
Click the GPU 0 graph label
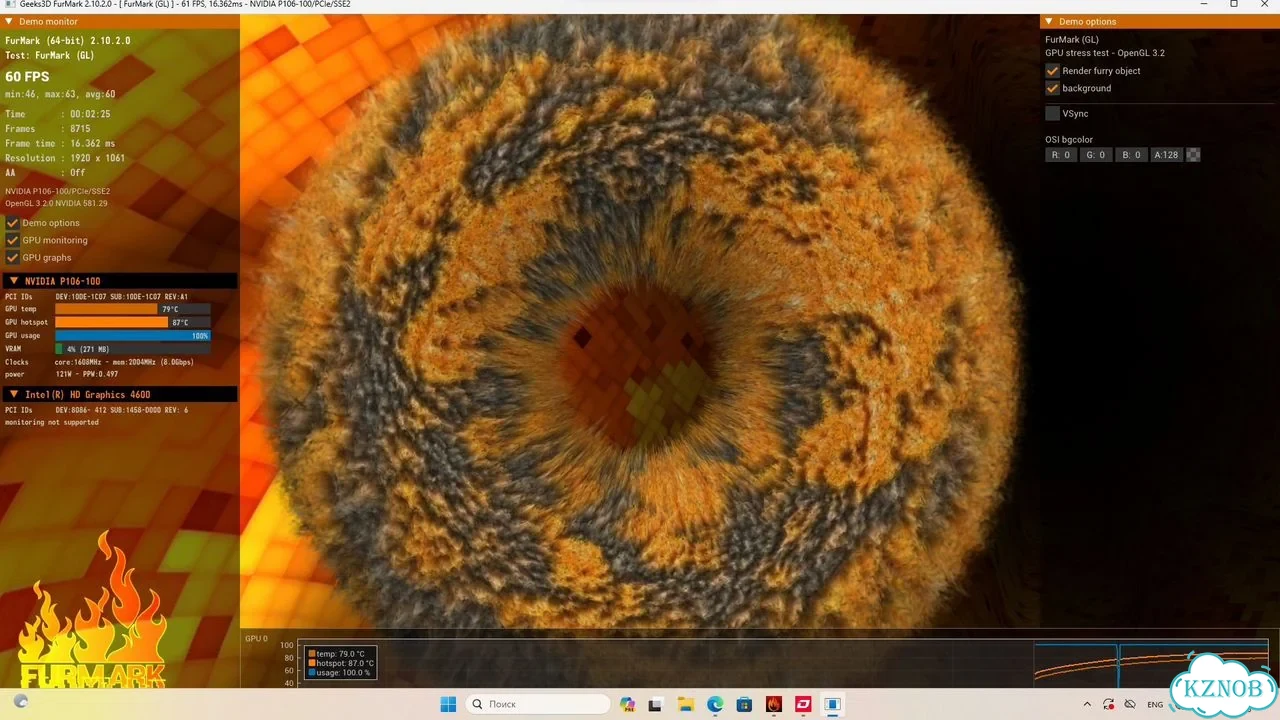pos(256,638)
